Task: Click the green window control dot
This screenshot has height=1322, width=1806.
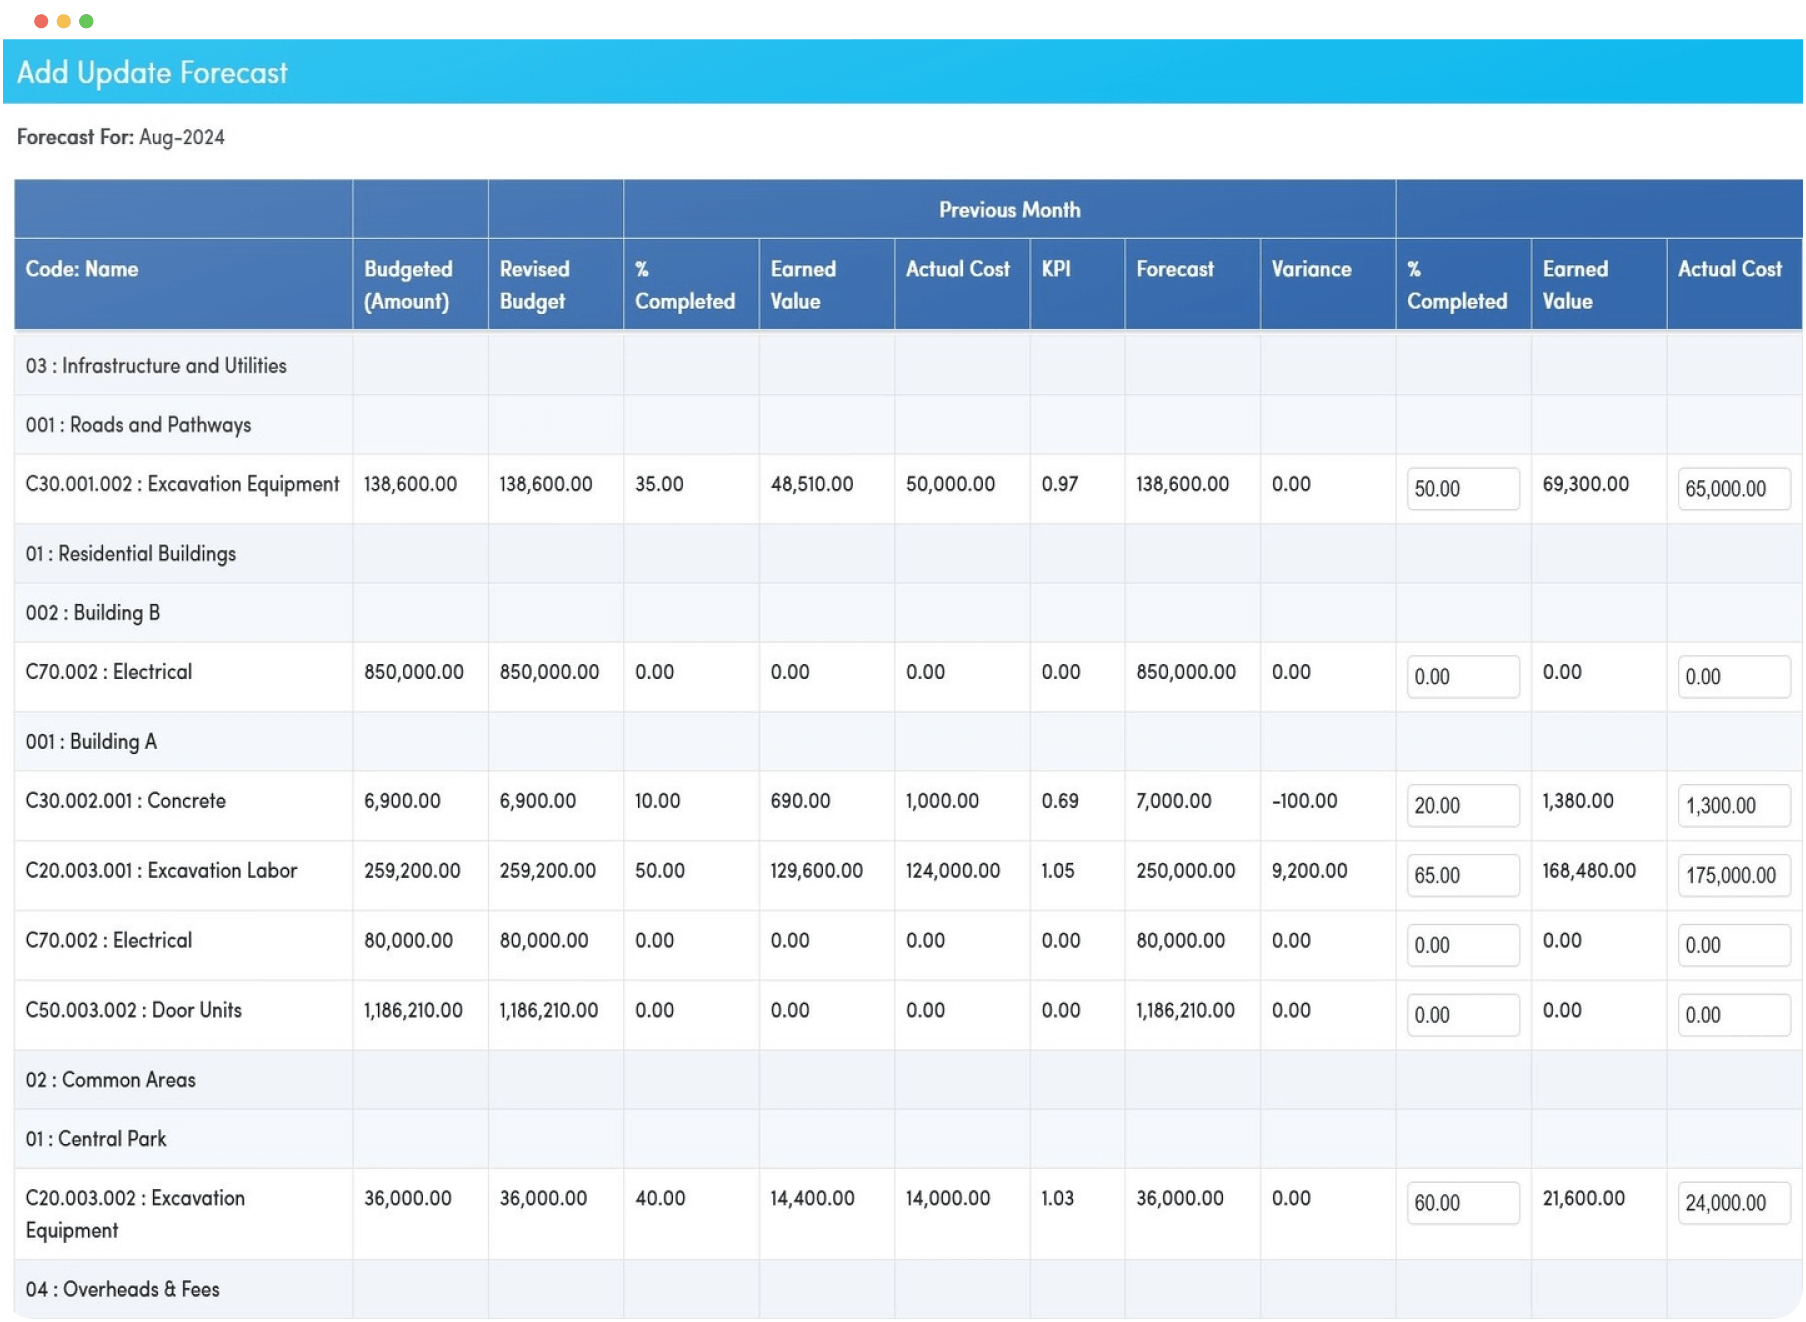Action: point(87,20)
